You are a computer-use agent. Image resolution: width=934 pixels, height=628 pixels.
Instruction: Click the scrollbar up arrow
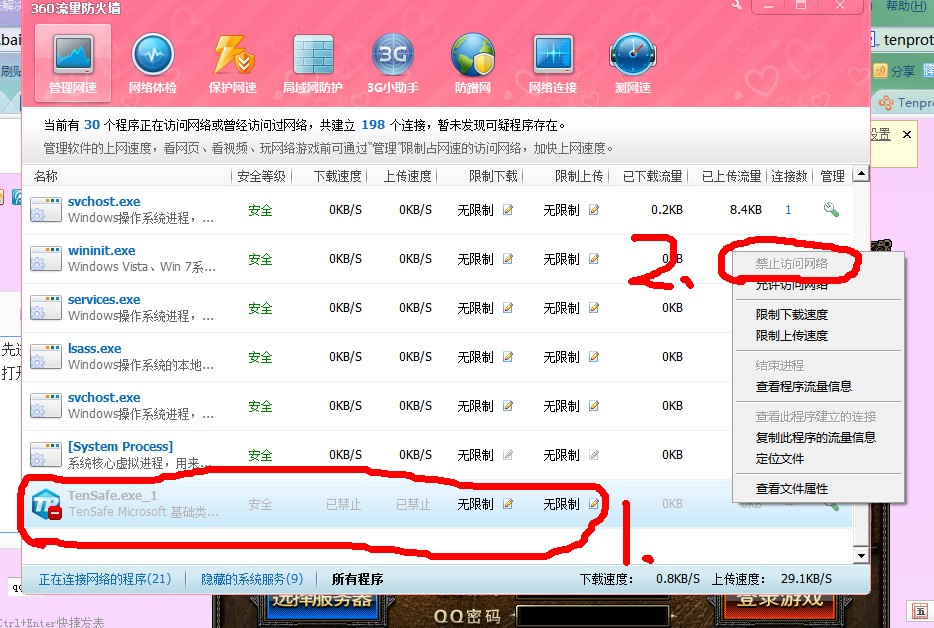pos(861,175)
